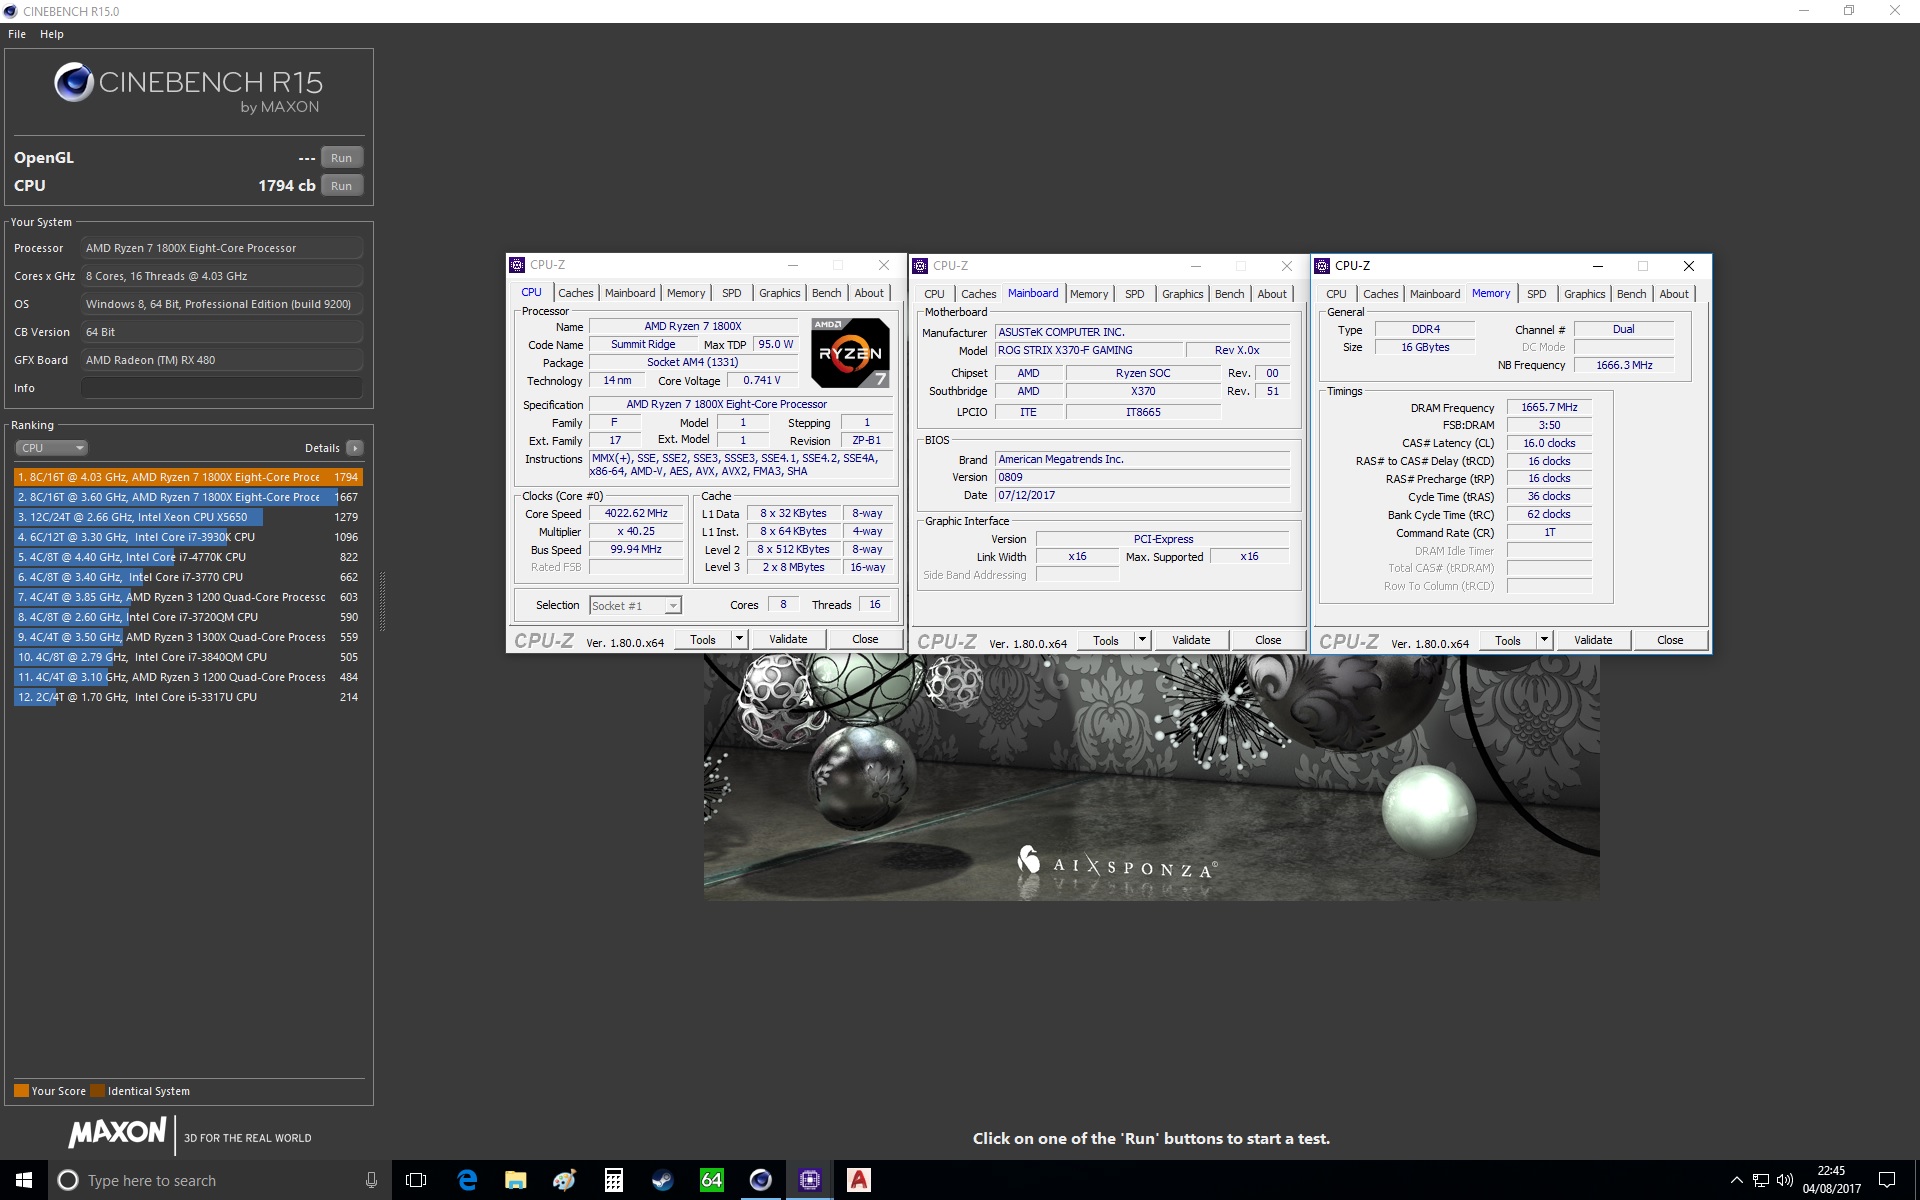The width and height of the screenshot is (1920, 1200).
Task: Click the Cinebench side panel splitter grip
Action: [x=382, y=600]
